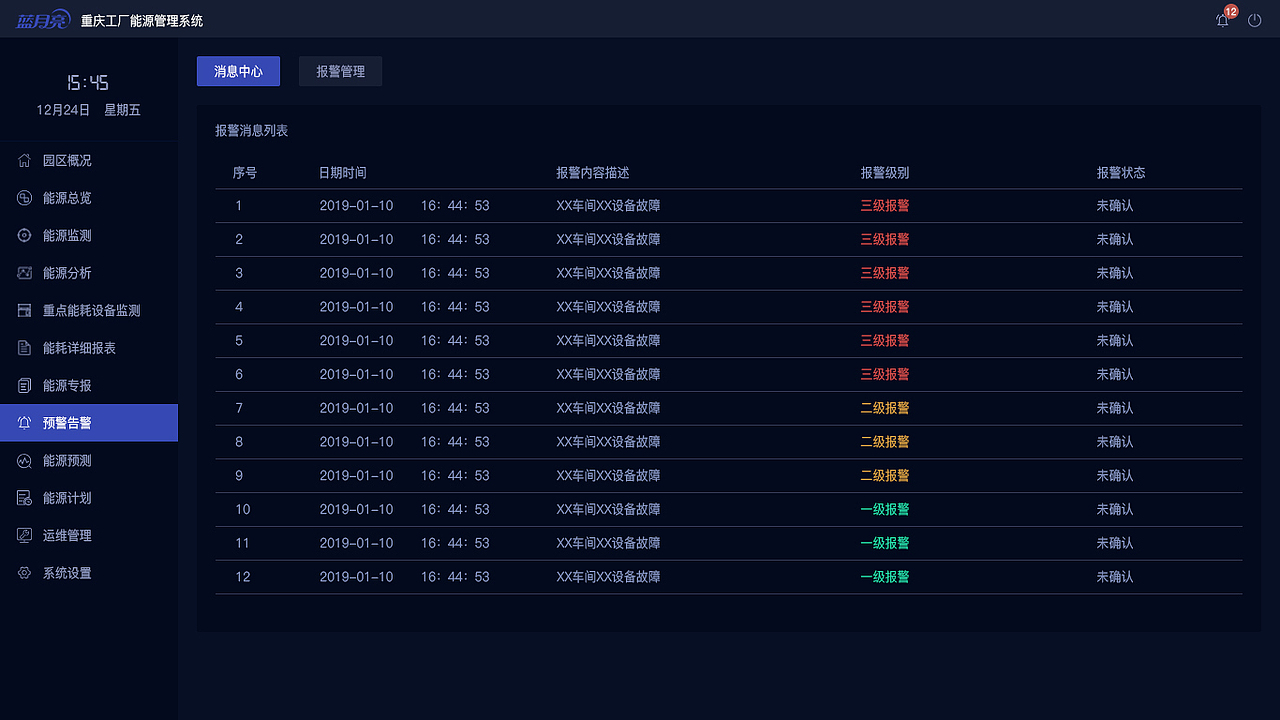Switch to the 报警管理 tab
This screenshot has height=720, width=1280.
pos(340,71)
